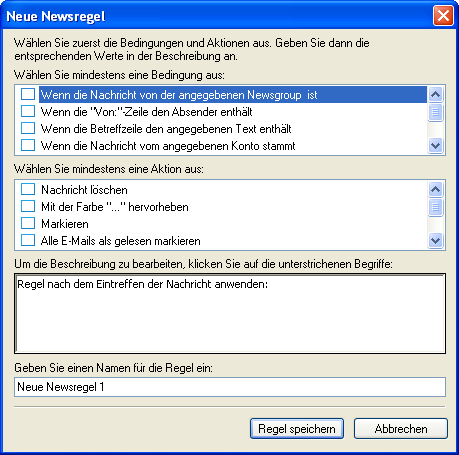Cancel the dialog with 'Abbrechen'
Screen dimensions: 459x455
point(401,429)
